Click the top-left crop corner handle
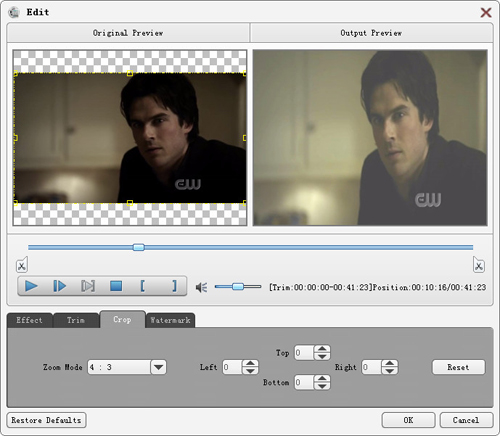Screen dimensions: 500x436 click(16, 73)
